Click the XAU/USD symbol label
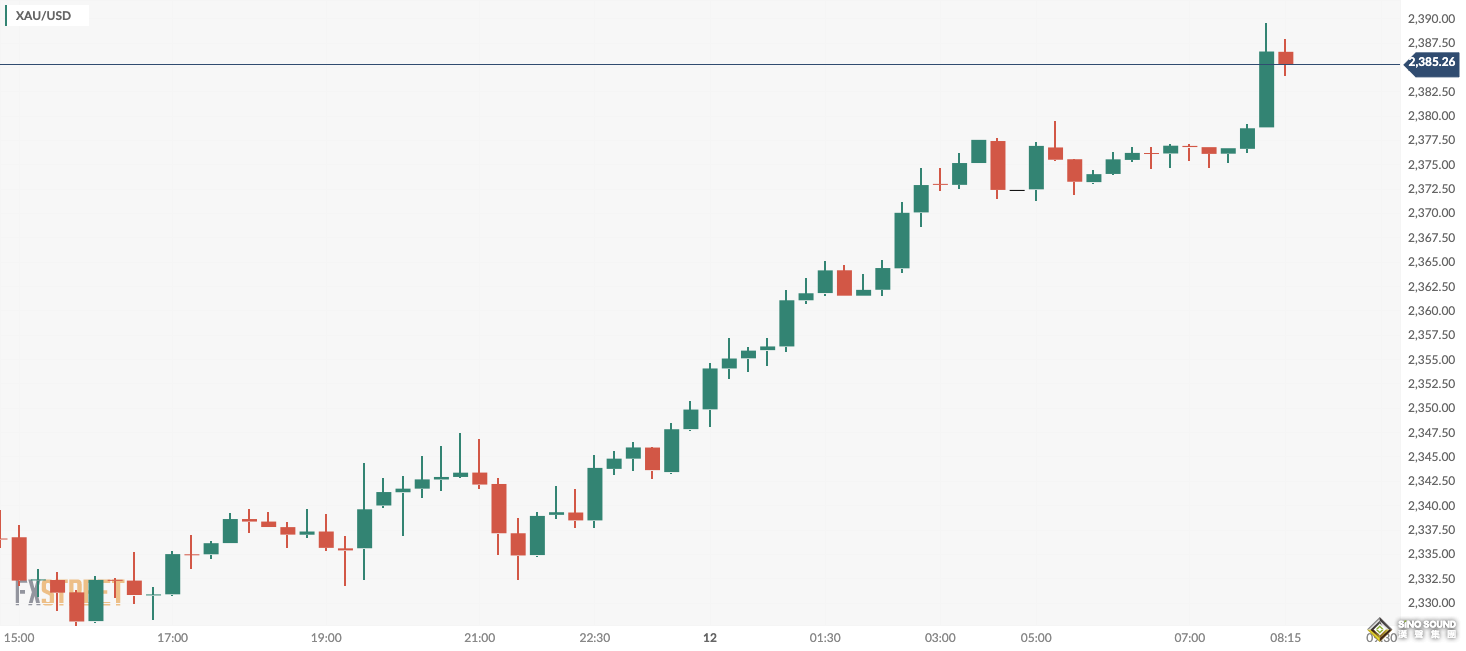The width and height of the screenshot is (1466, 651). click(x=43, y=16)
